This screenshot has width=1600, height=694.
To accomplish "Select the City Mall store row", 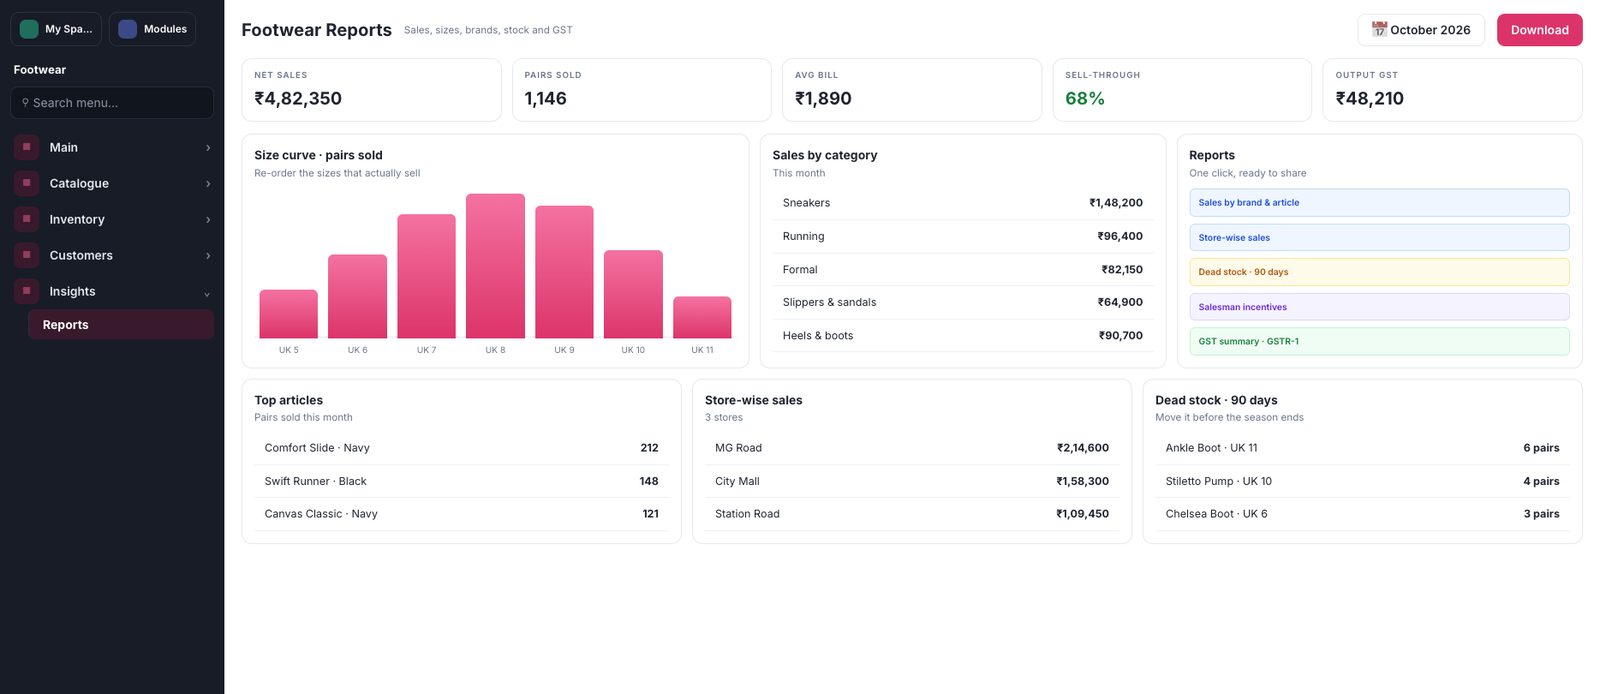I will 912,481.
